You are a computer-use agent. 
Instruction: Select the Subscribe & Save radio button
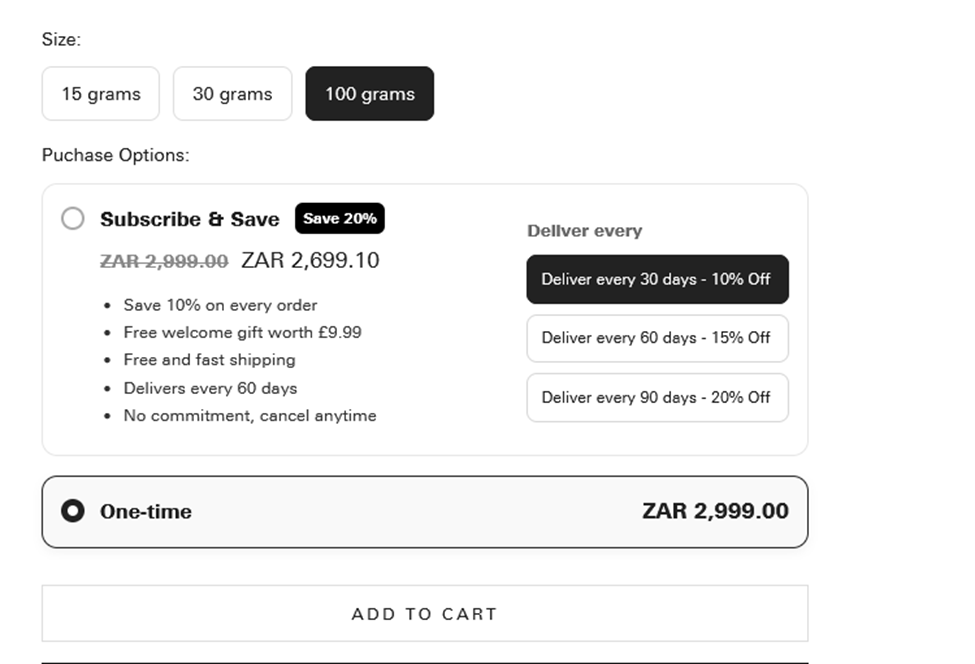pos(71,218)
